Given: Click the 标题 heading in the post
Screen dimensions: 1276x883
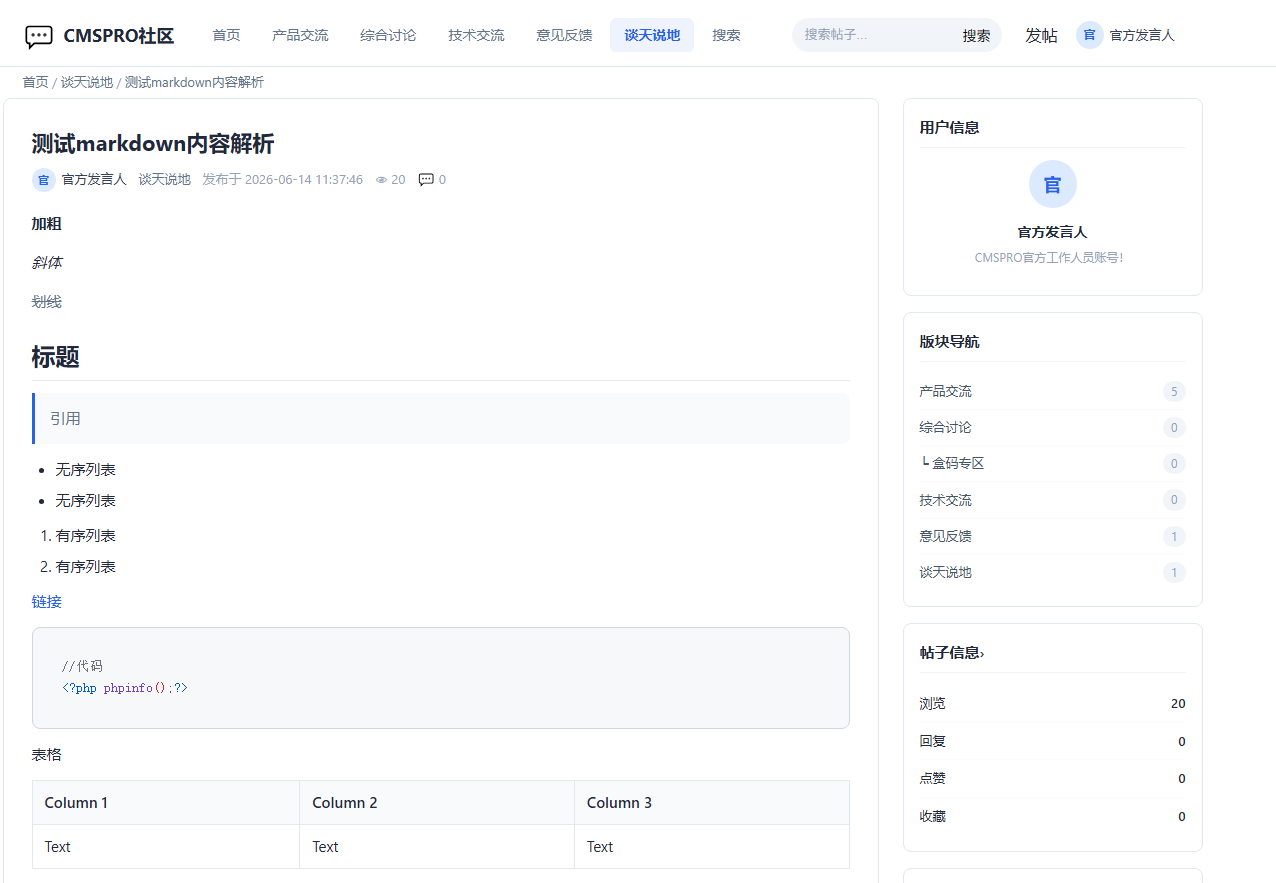Looking at the screenshot, I should 56,357.
